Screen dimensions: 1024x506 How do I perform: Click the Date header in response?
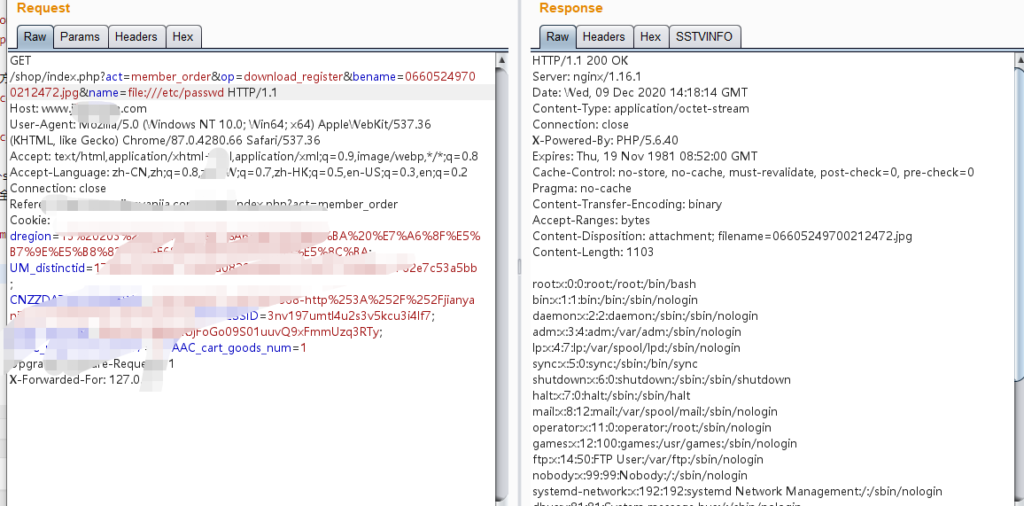[x=640, y=93]
